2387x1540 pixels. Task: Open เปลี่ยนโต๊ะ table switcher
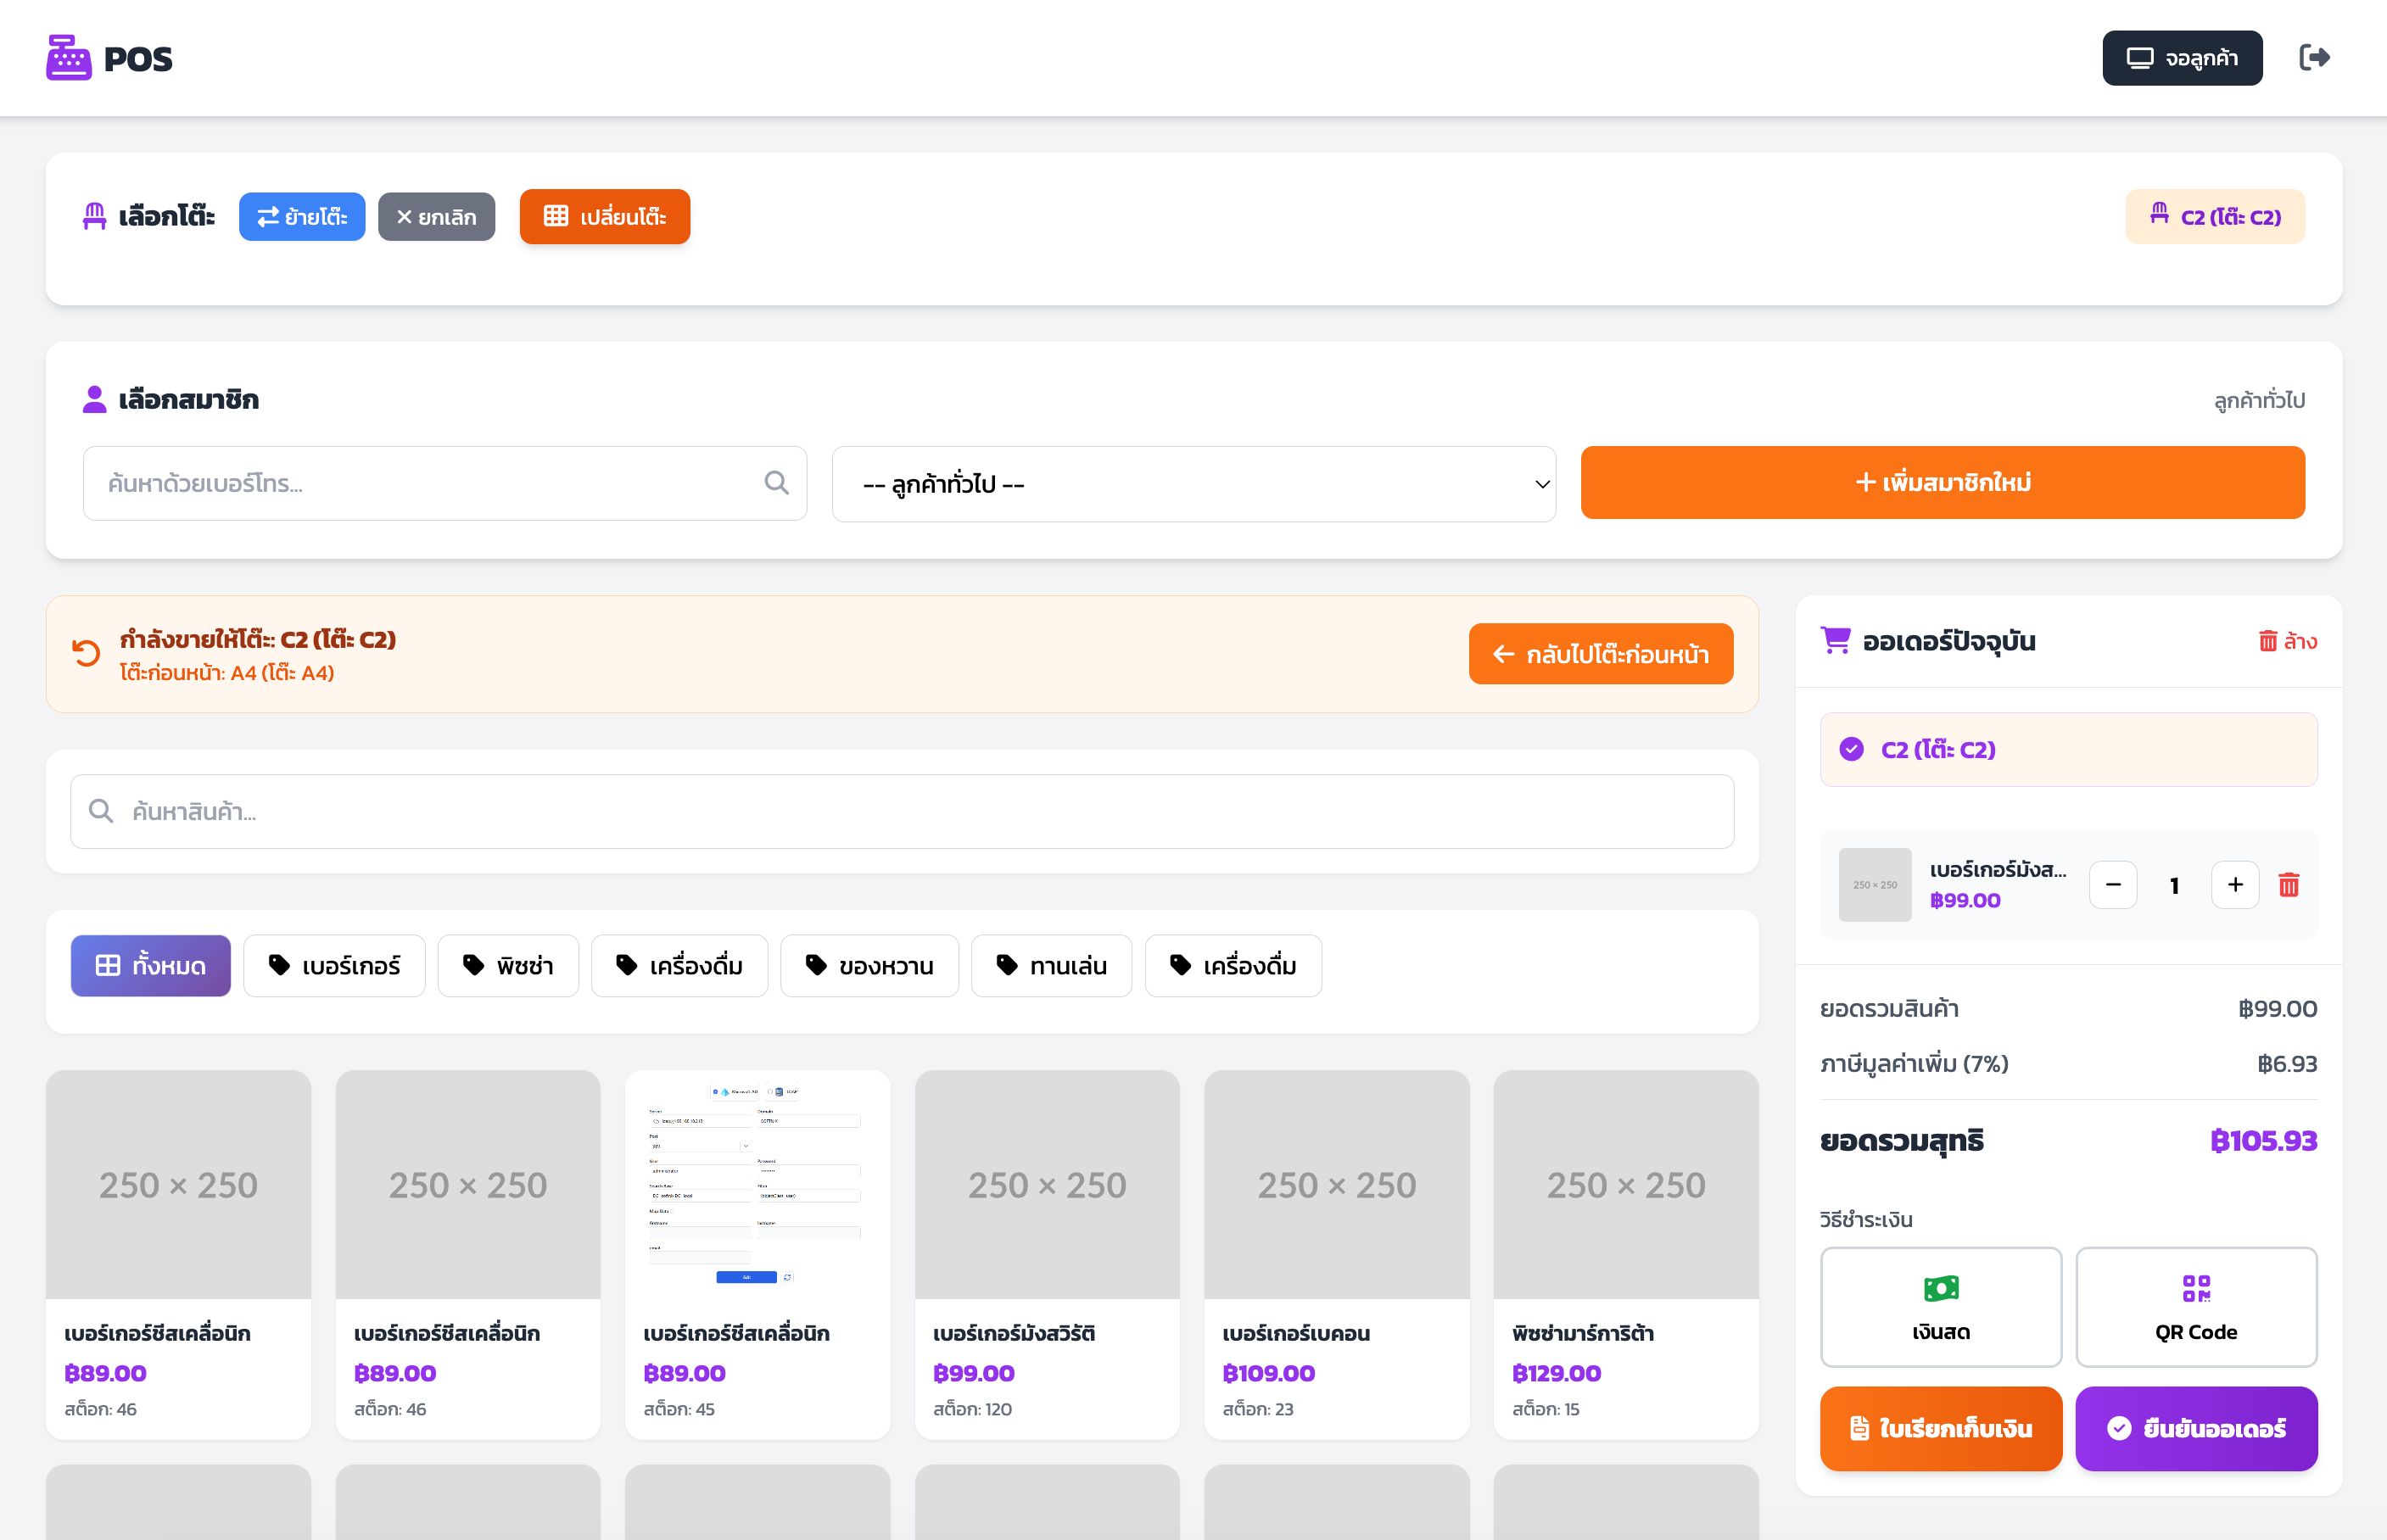point(604,216)
